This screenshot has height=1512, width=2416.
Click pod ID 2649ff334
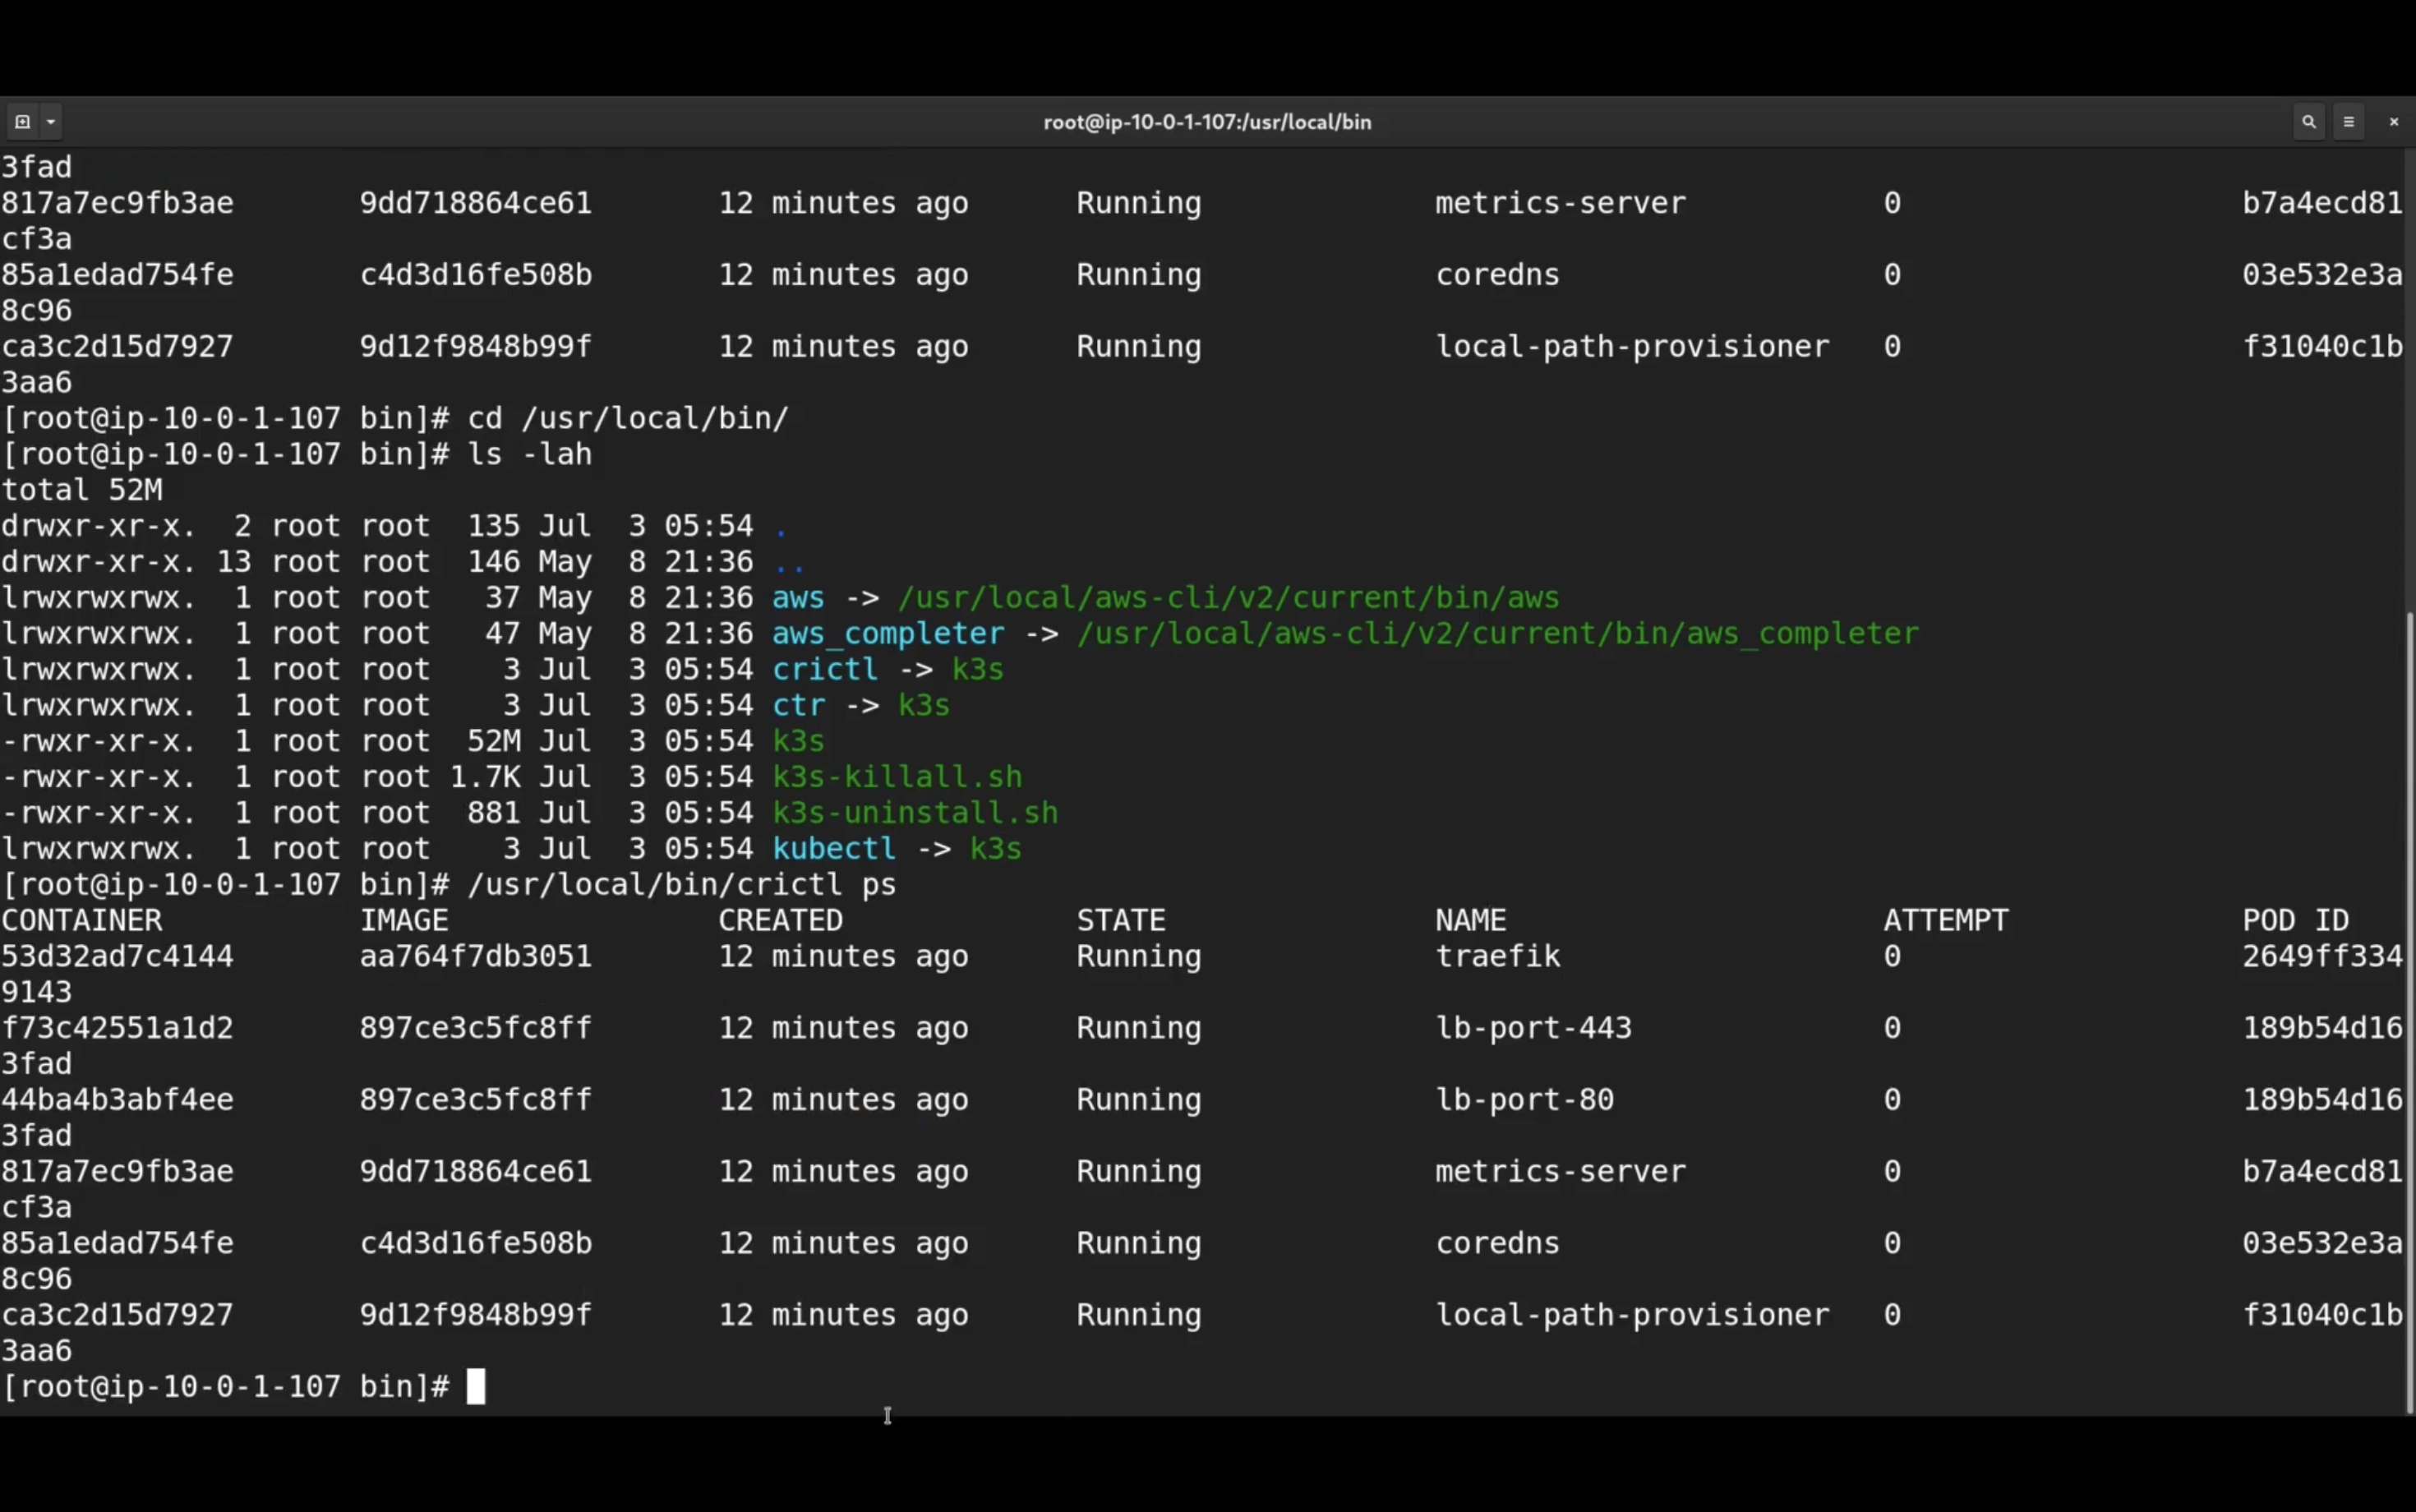pyautogui.click(x=2322, y=957)
